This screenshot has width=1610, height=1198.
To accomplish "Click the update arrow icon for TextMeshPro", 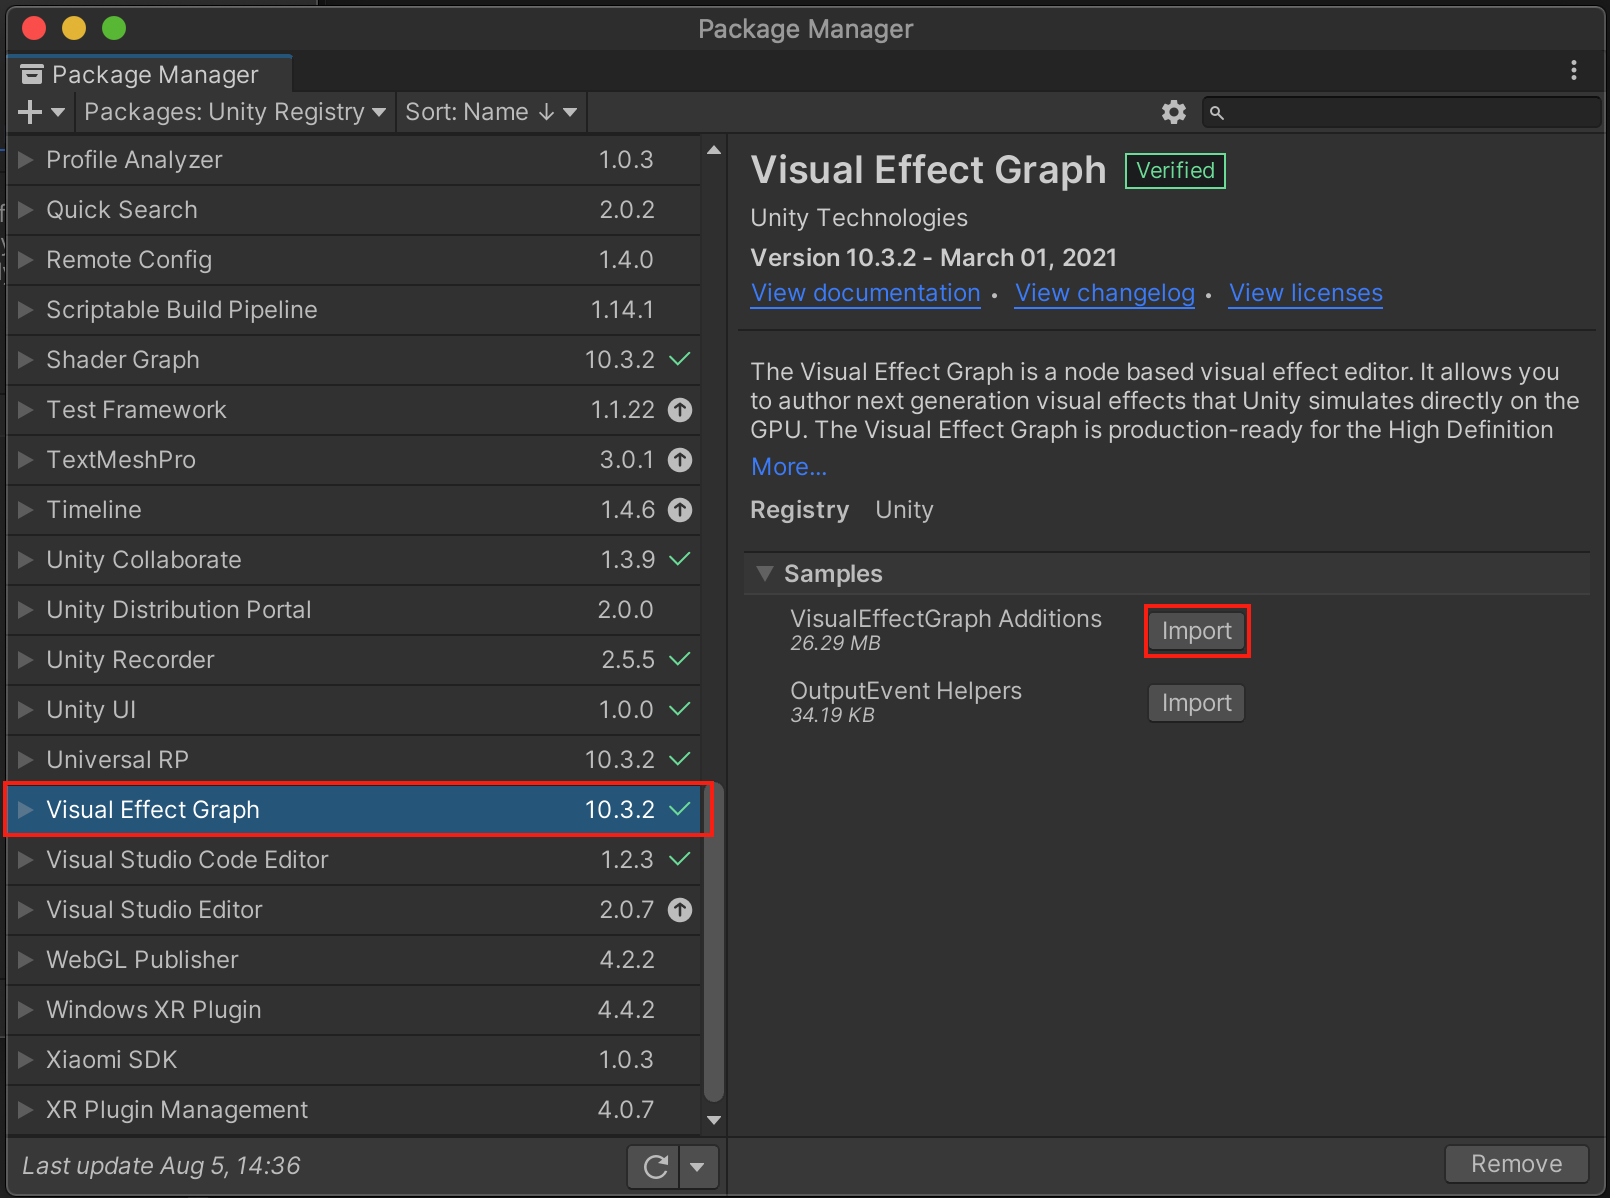I will click(680, 460).
